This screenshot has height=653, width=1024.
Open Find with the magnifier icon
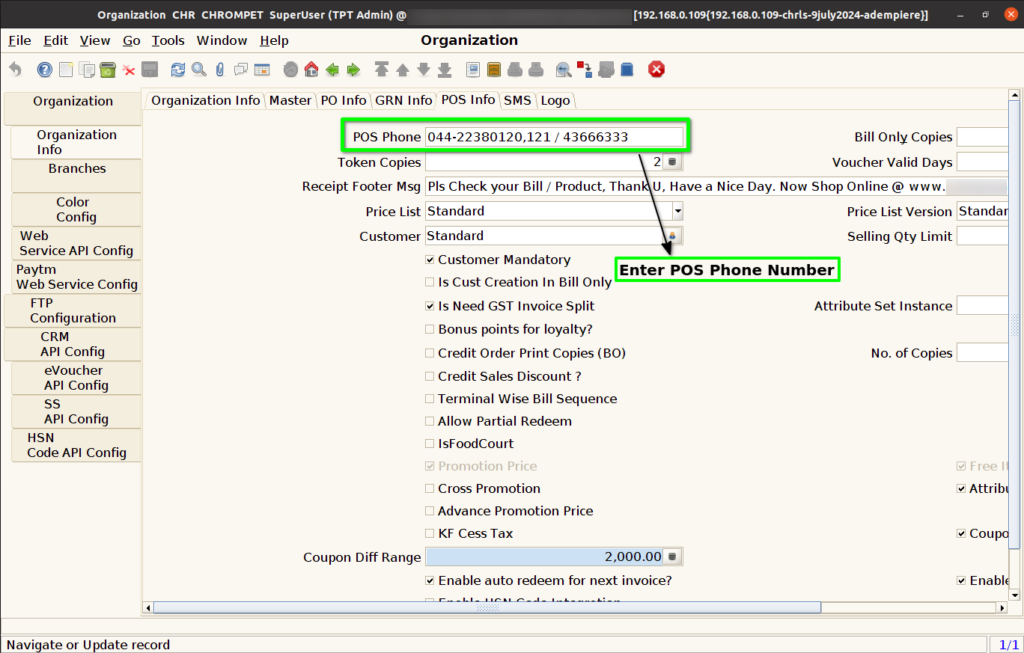pos(199,69)
